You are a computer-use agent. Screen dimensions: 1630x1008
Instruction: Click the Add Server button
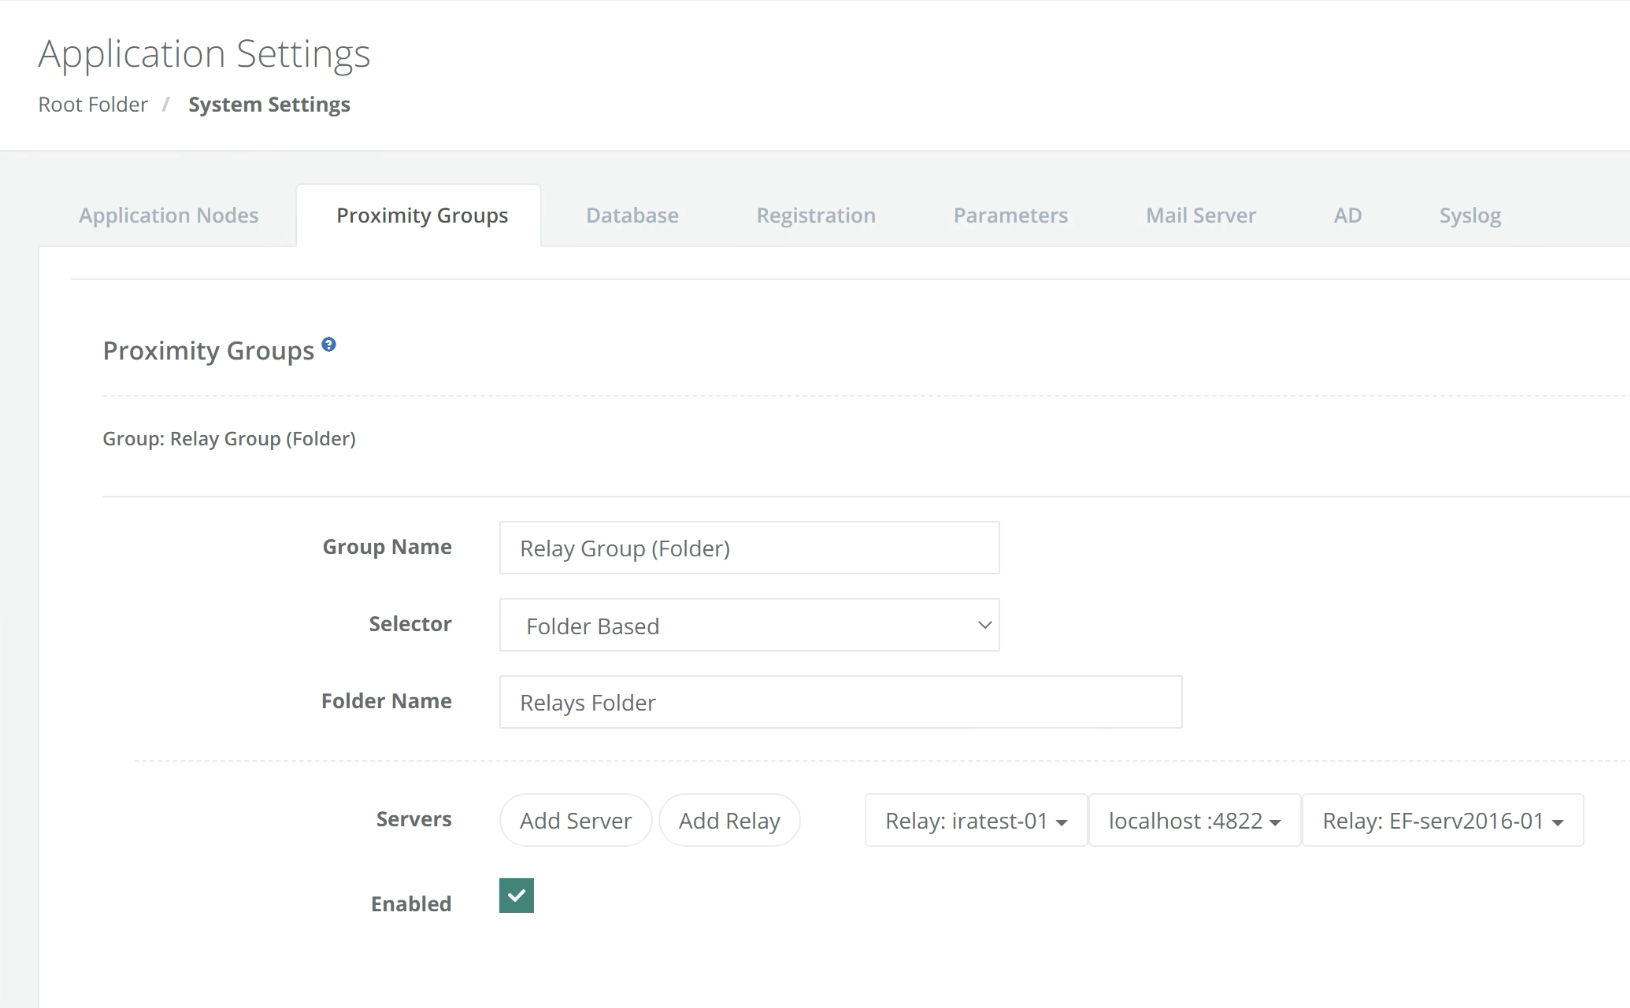coord(575,820)
